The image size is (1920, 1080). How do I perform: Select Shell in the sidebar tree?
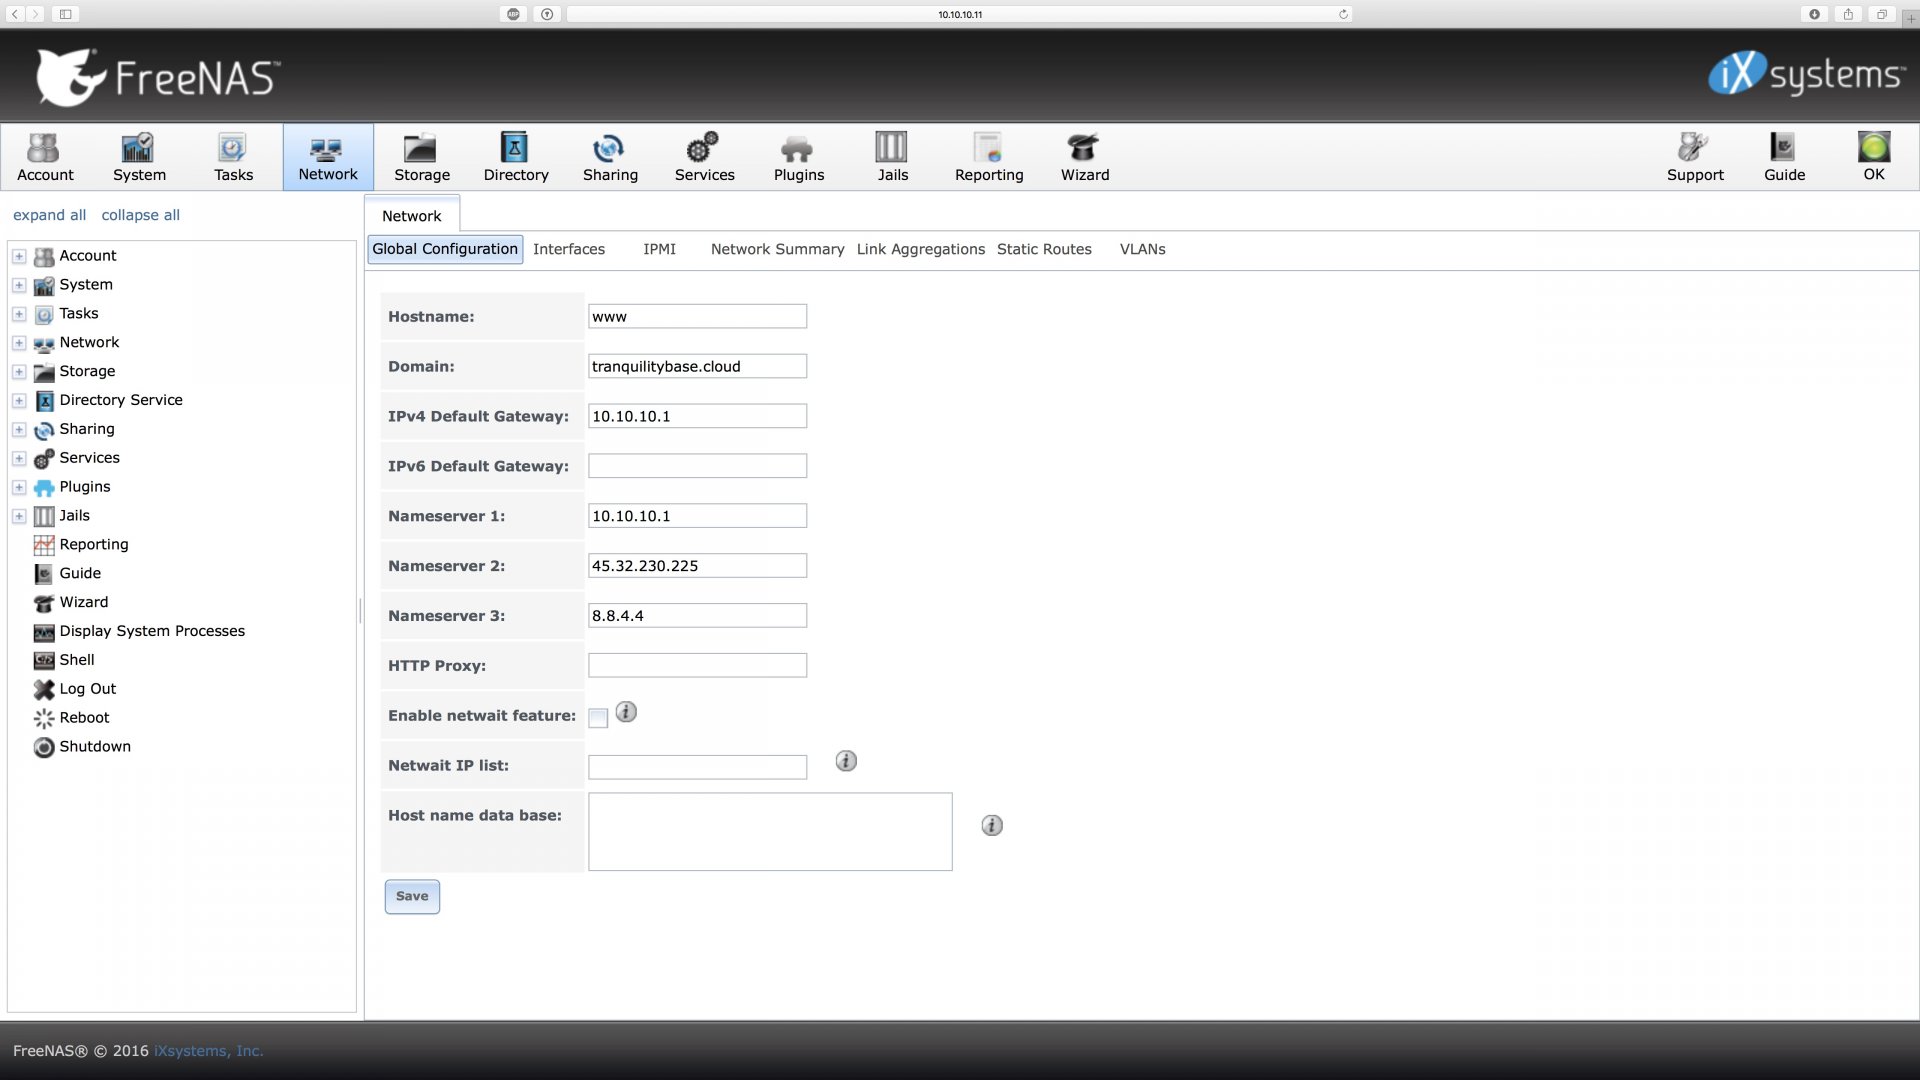pyautogui.click(x=76, y=660)
